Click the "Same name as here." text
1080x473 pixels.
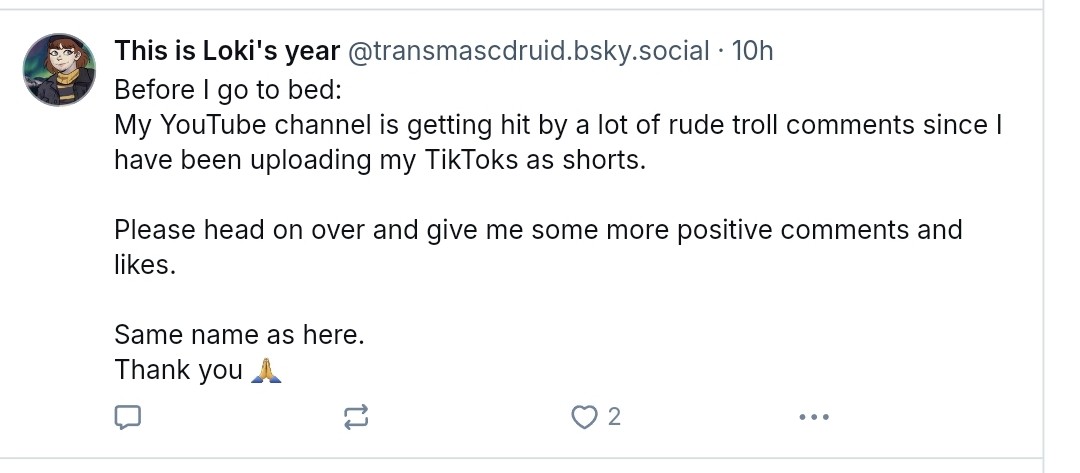(x=239, y=335)
